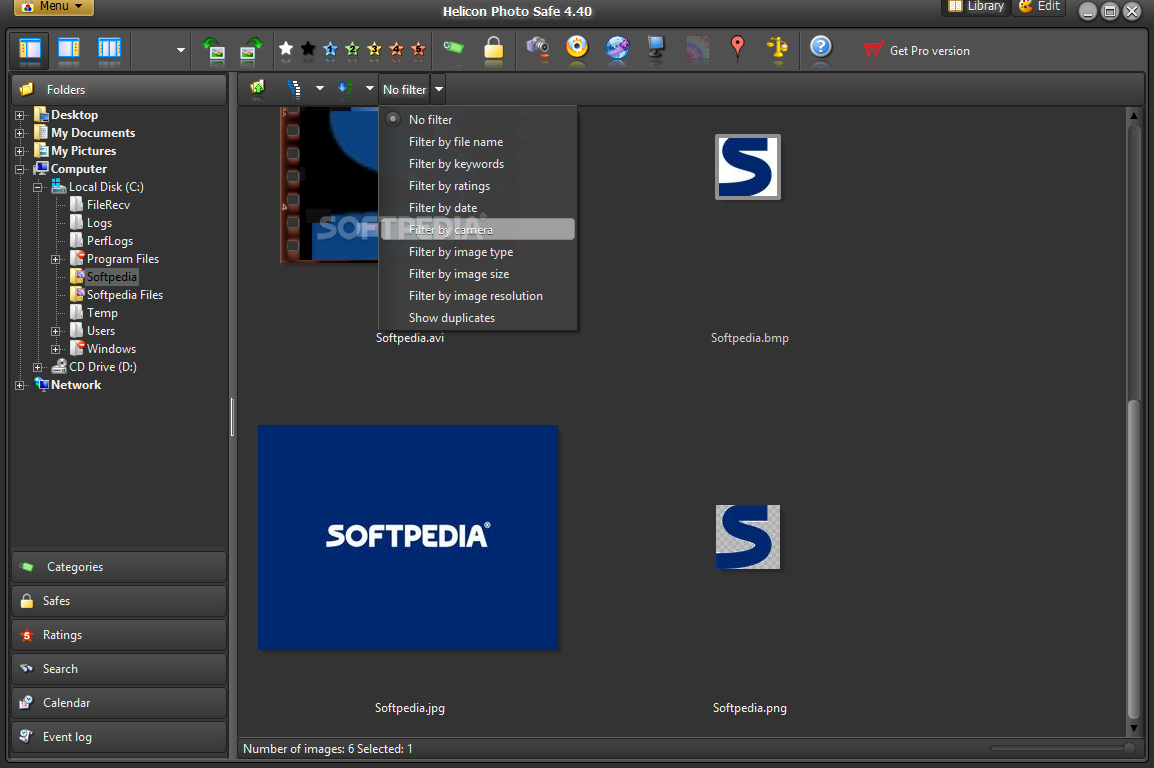
Task: Apply the blue one-star rating
Action: (330, 49)
